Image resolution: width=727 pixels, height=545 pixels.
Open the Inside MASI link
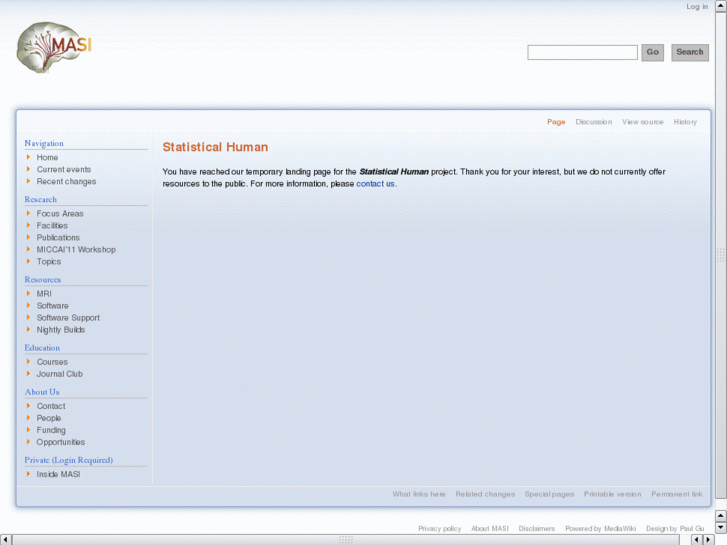point(58,474)
